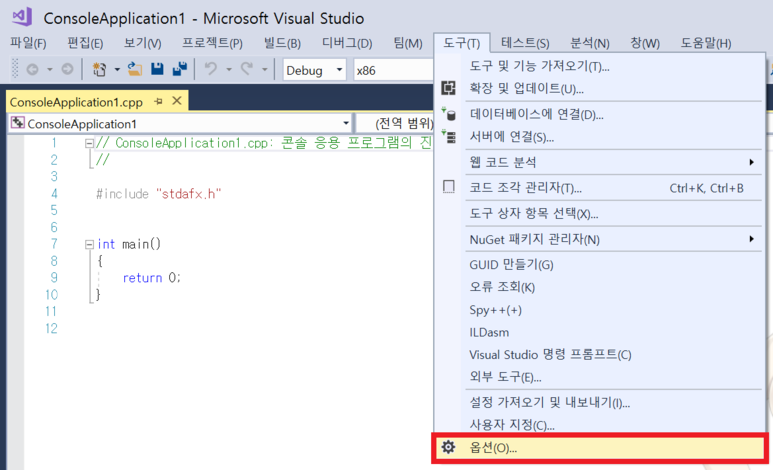773x470 pixels.
Task: Select Visual Studio 명령 프롬프트(C) entry
Action: point(599,355)
